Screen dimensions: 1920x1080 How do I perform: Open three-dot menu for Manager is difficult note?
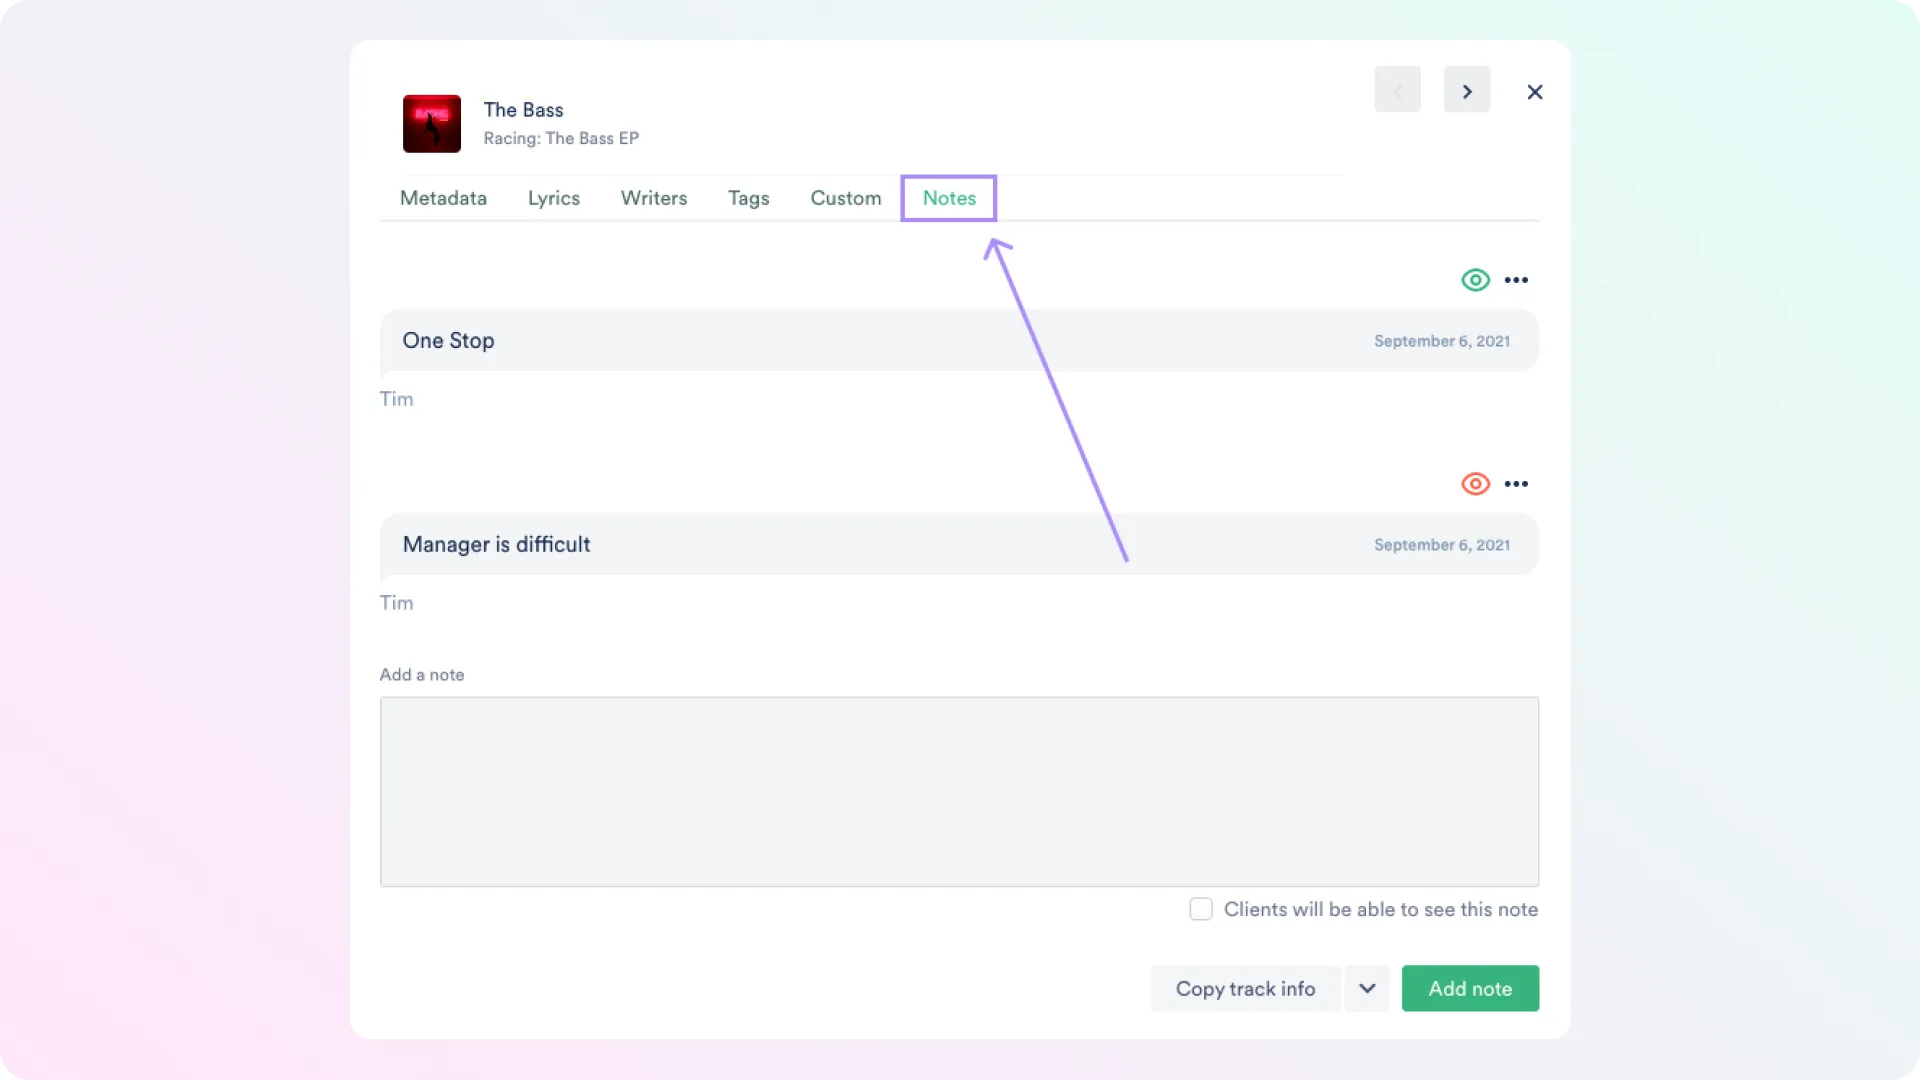click(x=1516, y=484)
